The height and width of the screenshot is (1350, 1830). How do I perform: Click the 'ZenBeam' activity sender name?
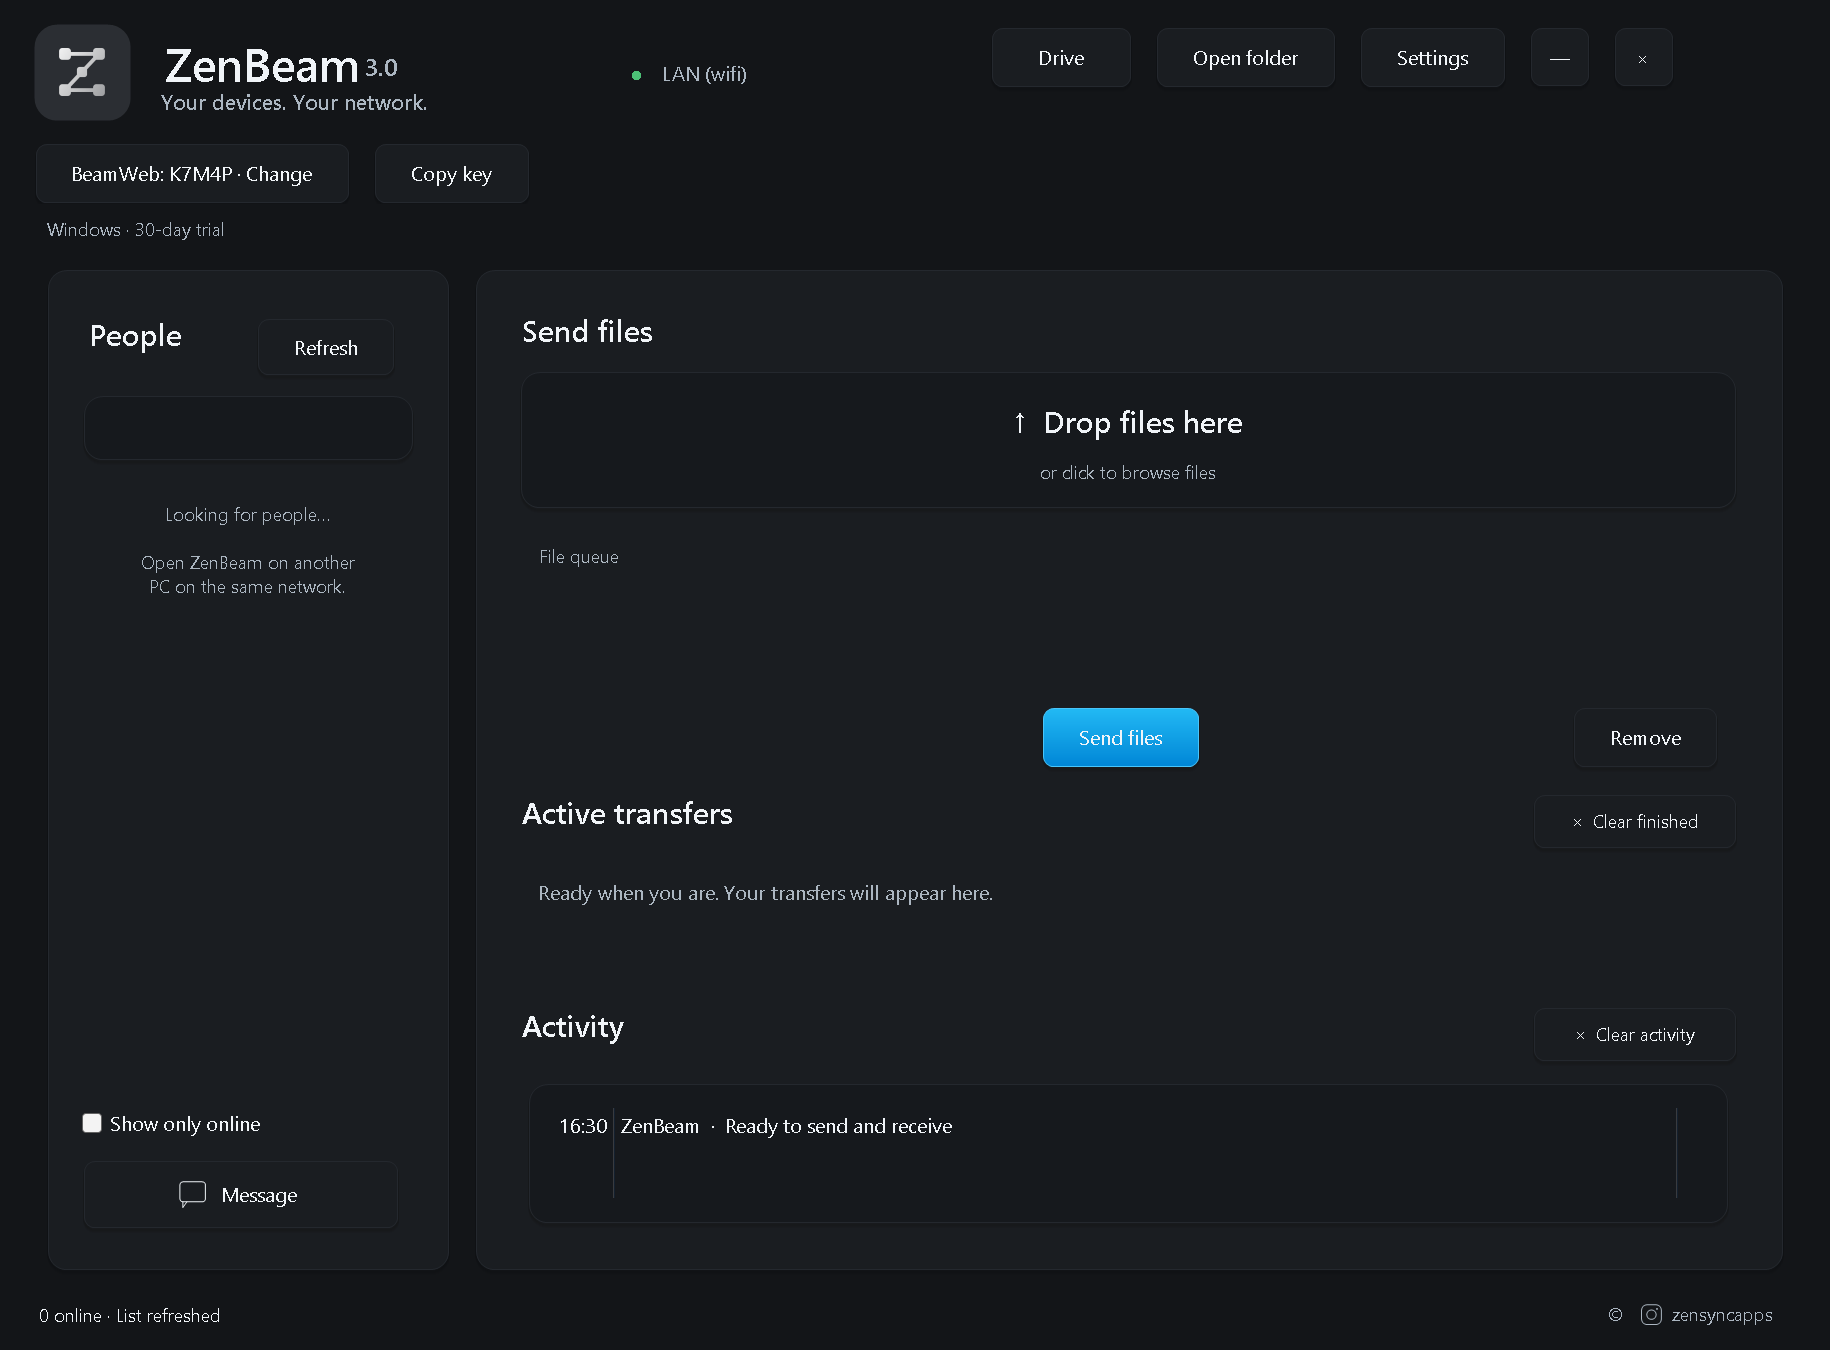[x=660, y=1126]
